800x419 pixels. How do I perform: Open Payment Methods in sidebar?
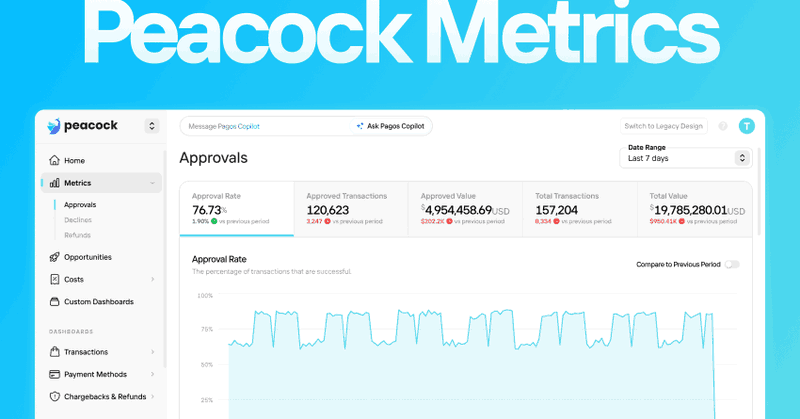coord(101,375)
